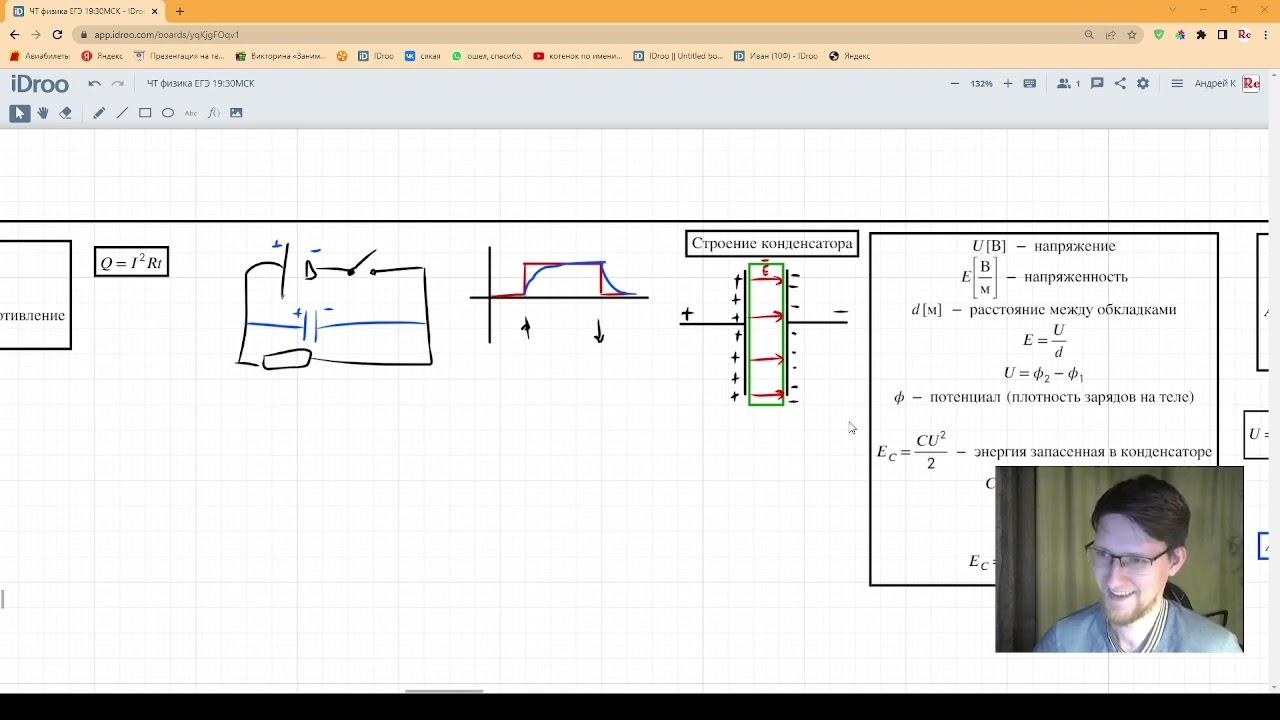Select the ellipse shape tool
This screenshot has height=720, width=1280.
click(x=168, y=113)
